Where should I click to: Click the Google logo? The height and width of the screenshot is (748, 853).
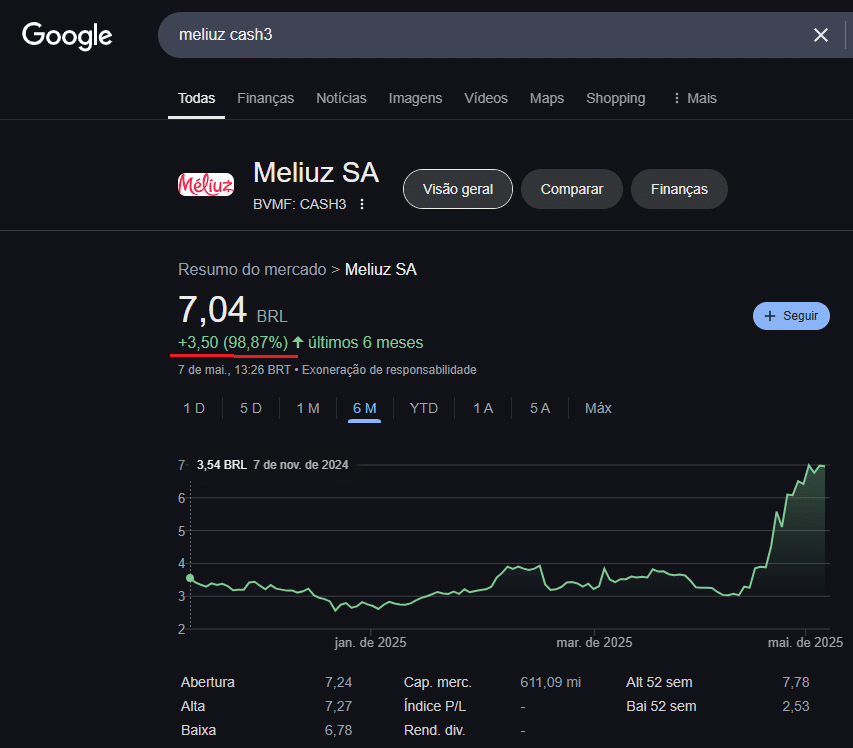coord(67,36)
